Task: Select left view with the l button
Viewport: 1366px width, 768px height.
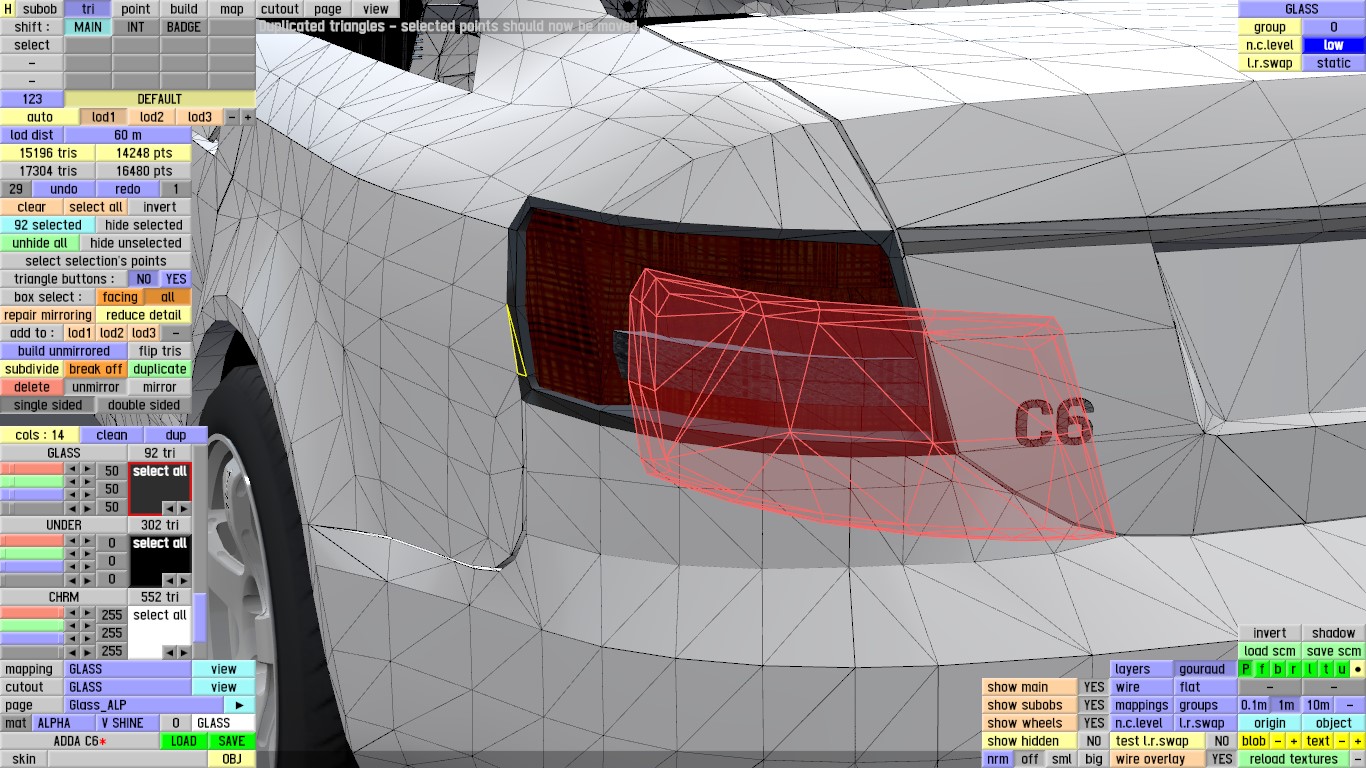Action: click(x=1310, y=669)
